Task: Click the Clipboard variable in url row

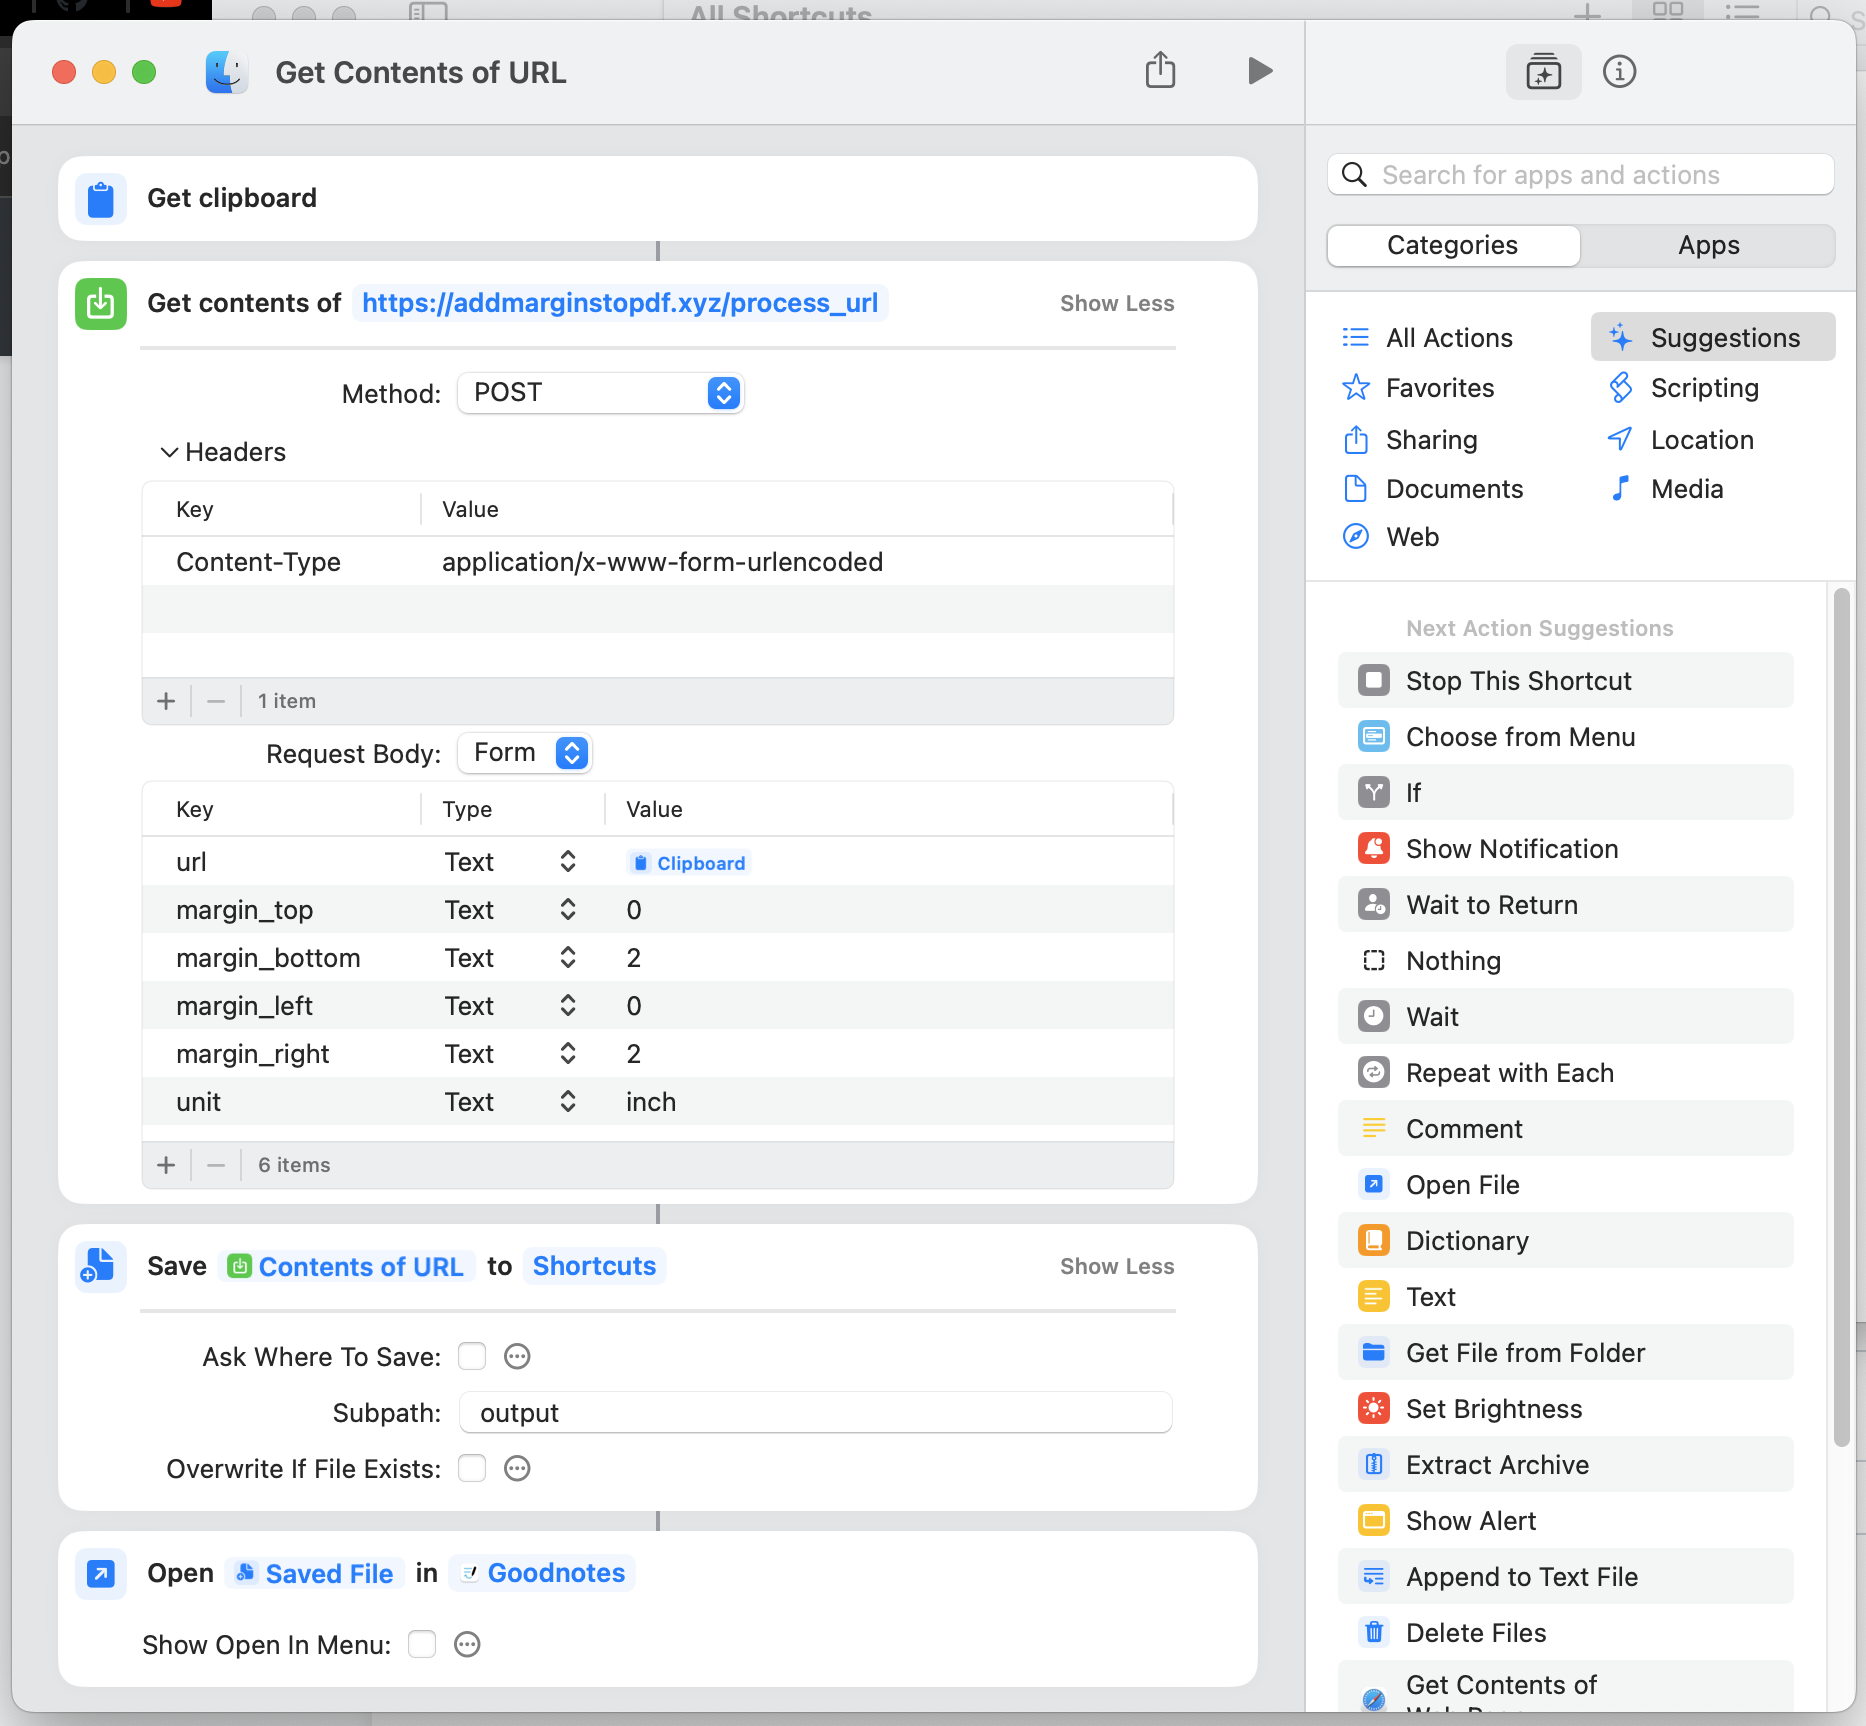Action: (x=689, y=863)
